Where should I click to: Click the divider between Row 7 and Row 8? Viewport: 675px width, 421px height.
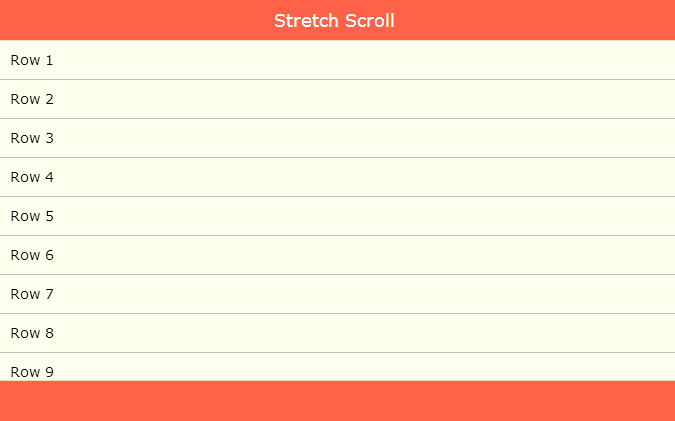[x=337, y=313]
